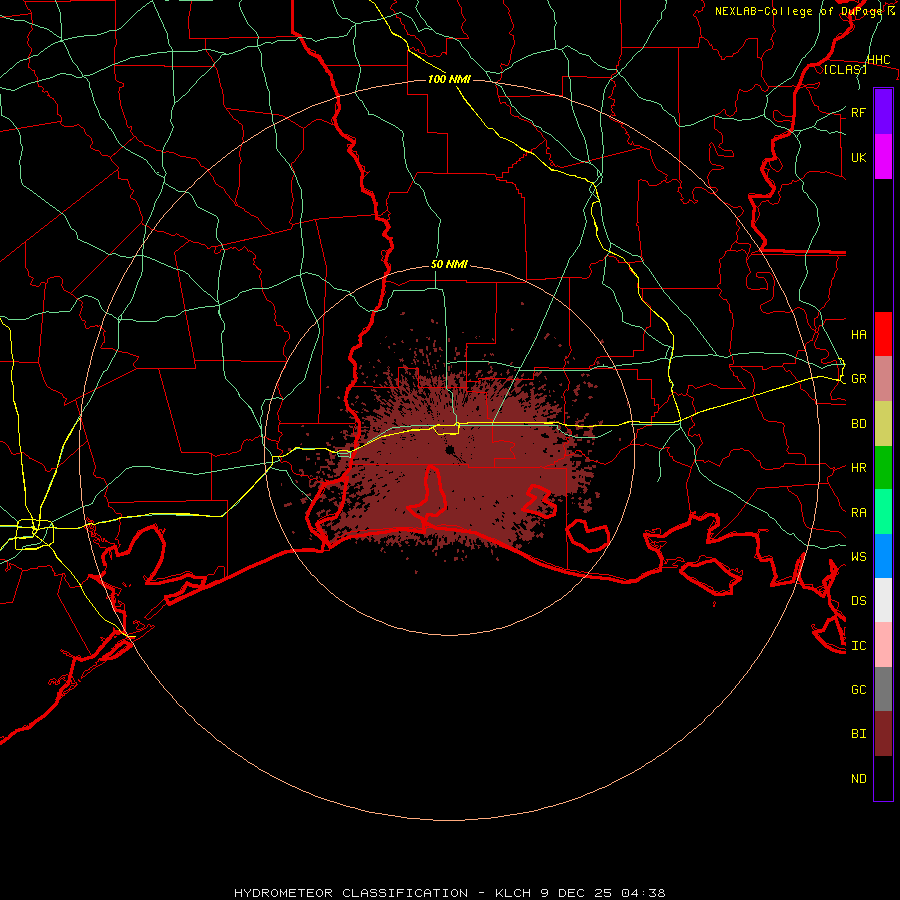Click the RF purple legend swatch

click(x=883, y=112)
